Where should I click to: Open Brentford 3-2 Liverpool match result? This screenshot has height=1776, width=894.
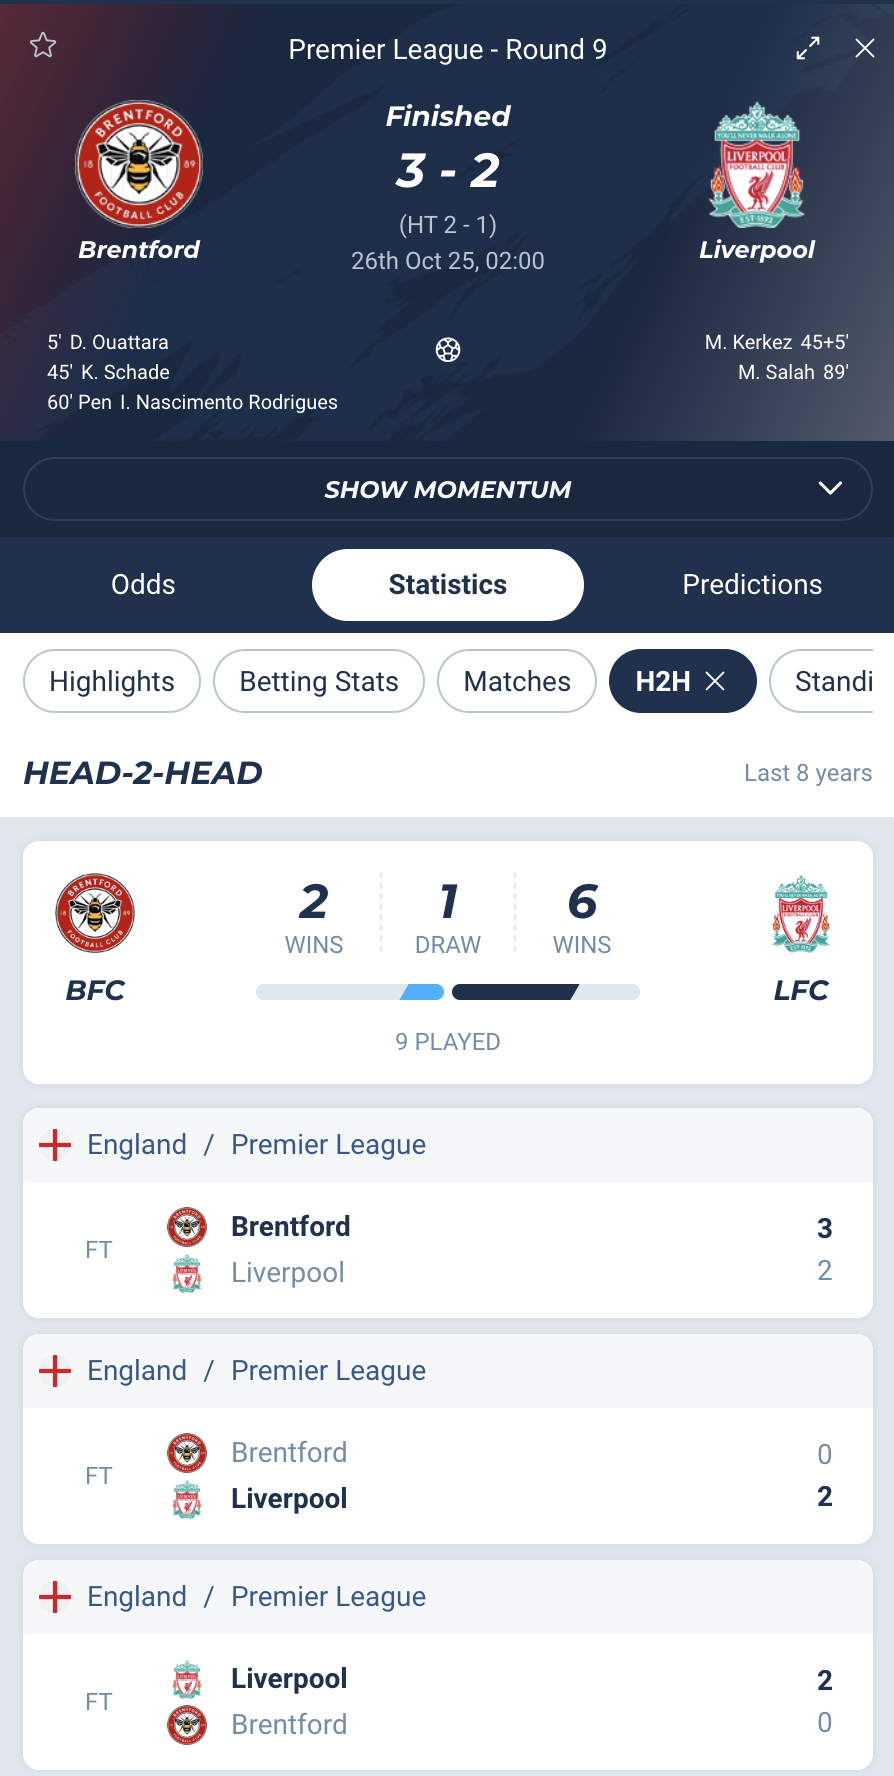pos(448,1249)
